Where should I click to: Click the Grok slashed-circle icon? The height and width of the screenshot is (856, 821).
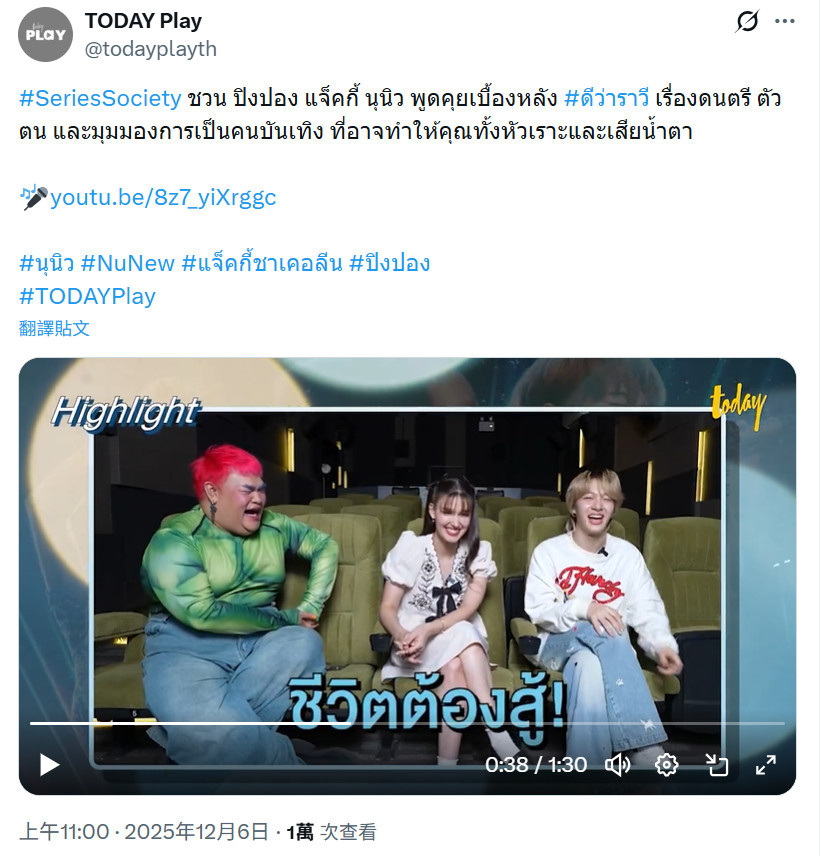747,22
